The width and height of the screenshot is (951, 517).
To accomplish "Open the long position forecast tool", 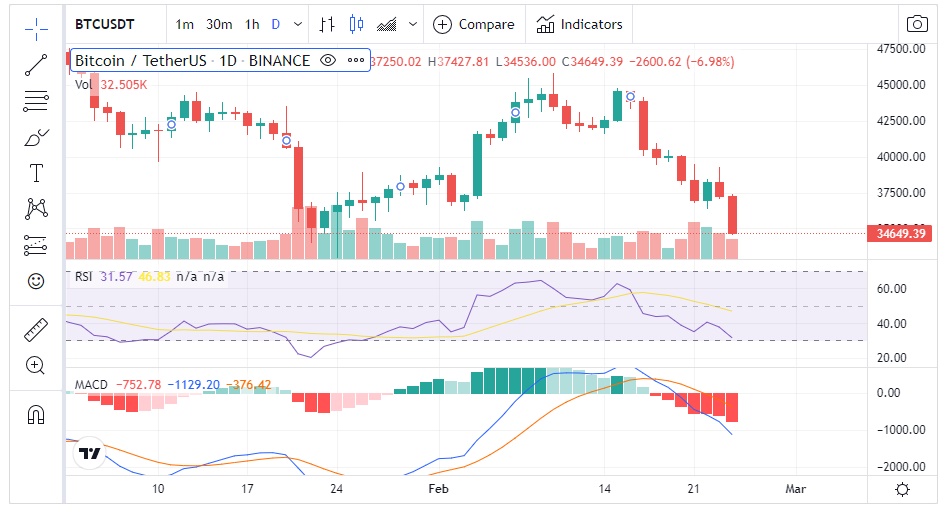I will [x=36, y=245].
